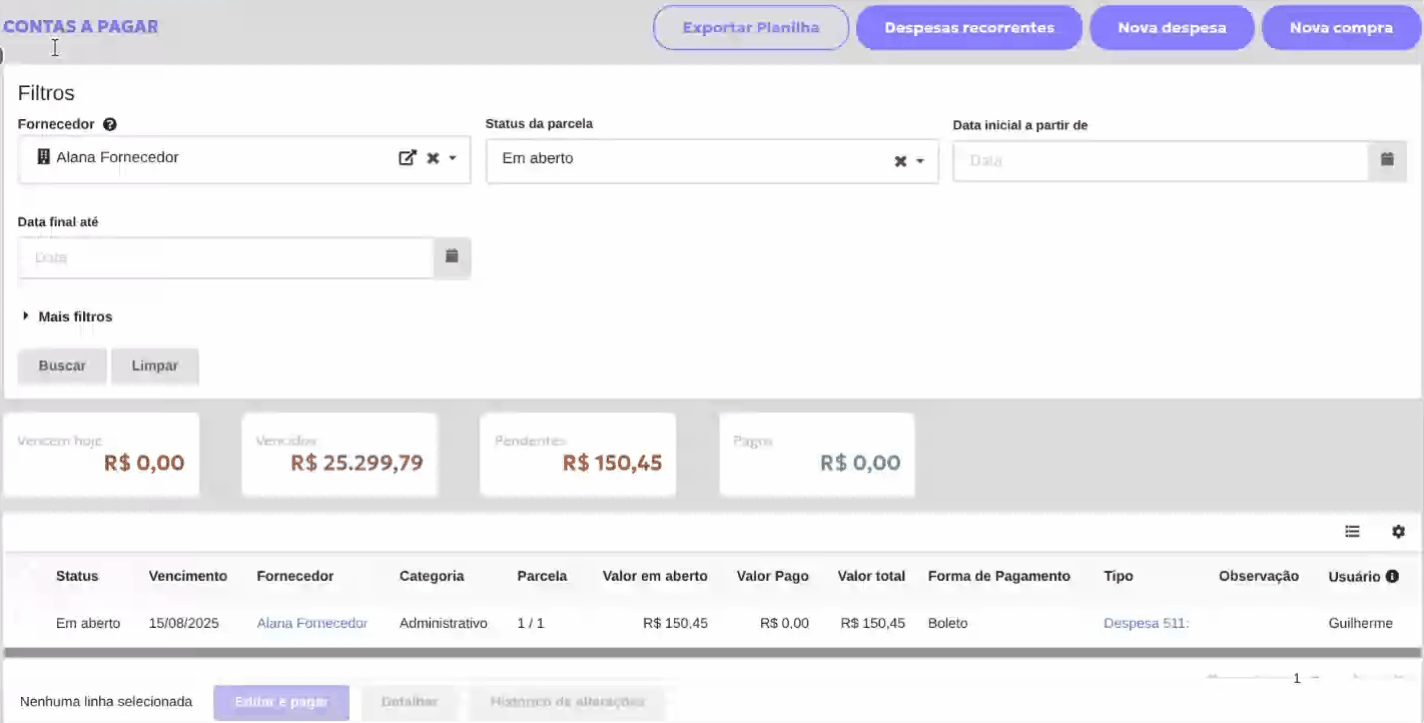1424x723 pixels.
Task: Click the Fornecedor help question mark icon
Action: 110,125
